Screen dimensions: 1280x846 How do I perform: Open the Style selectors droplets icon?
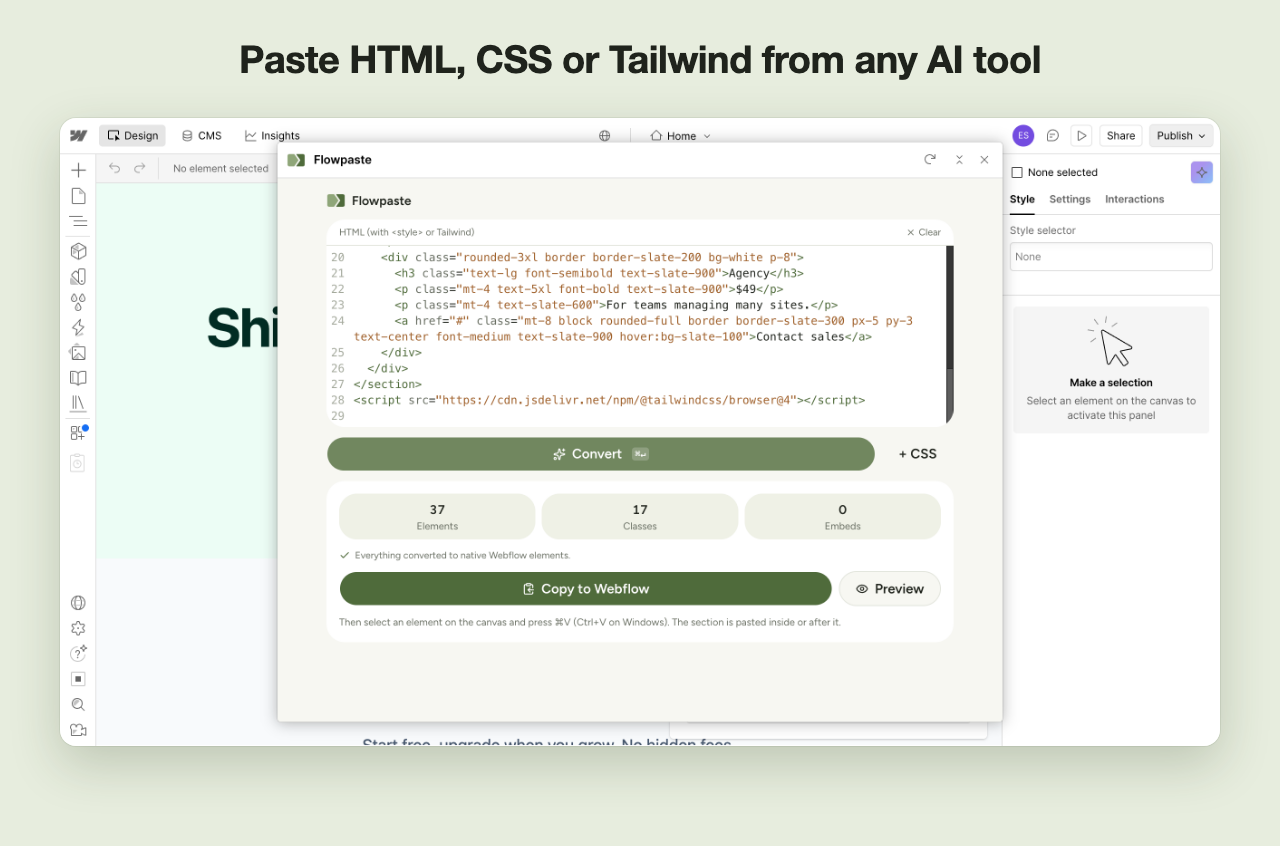[x=78, y=302]
